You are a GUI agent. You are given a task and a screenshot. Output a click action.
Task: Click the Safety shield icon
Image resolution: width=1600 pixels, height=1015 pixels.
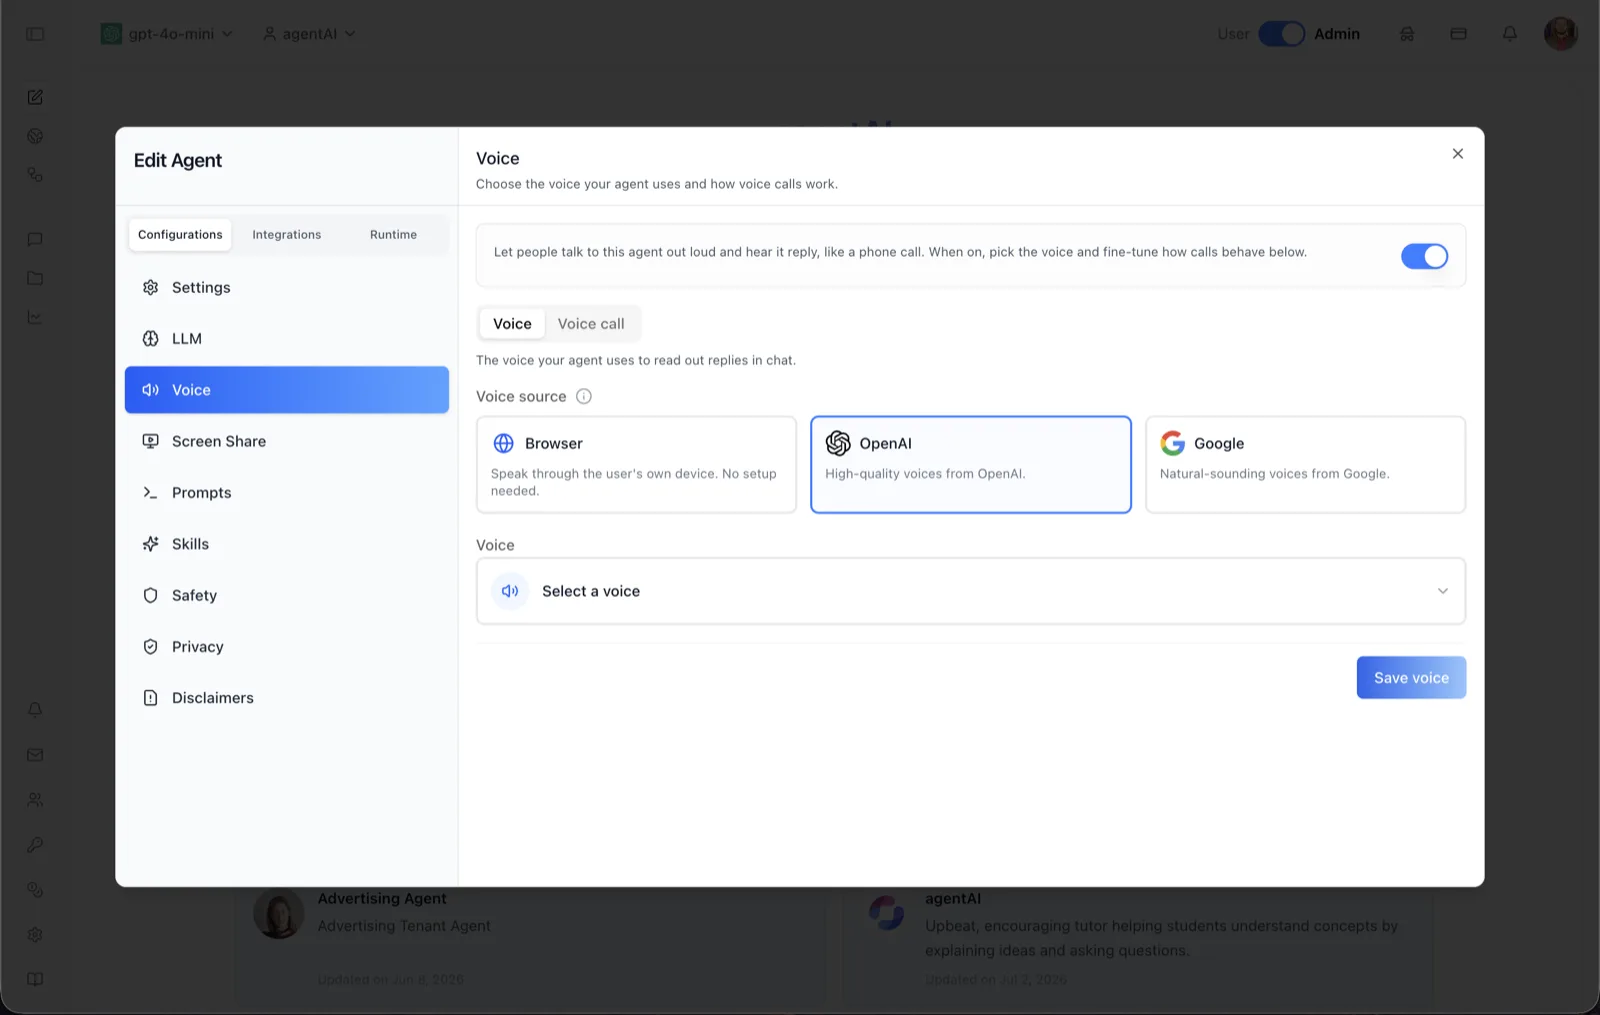click(x=151, y=595)
